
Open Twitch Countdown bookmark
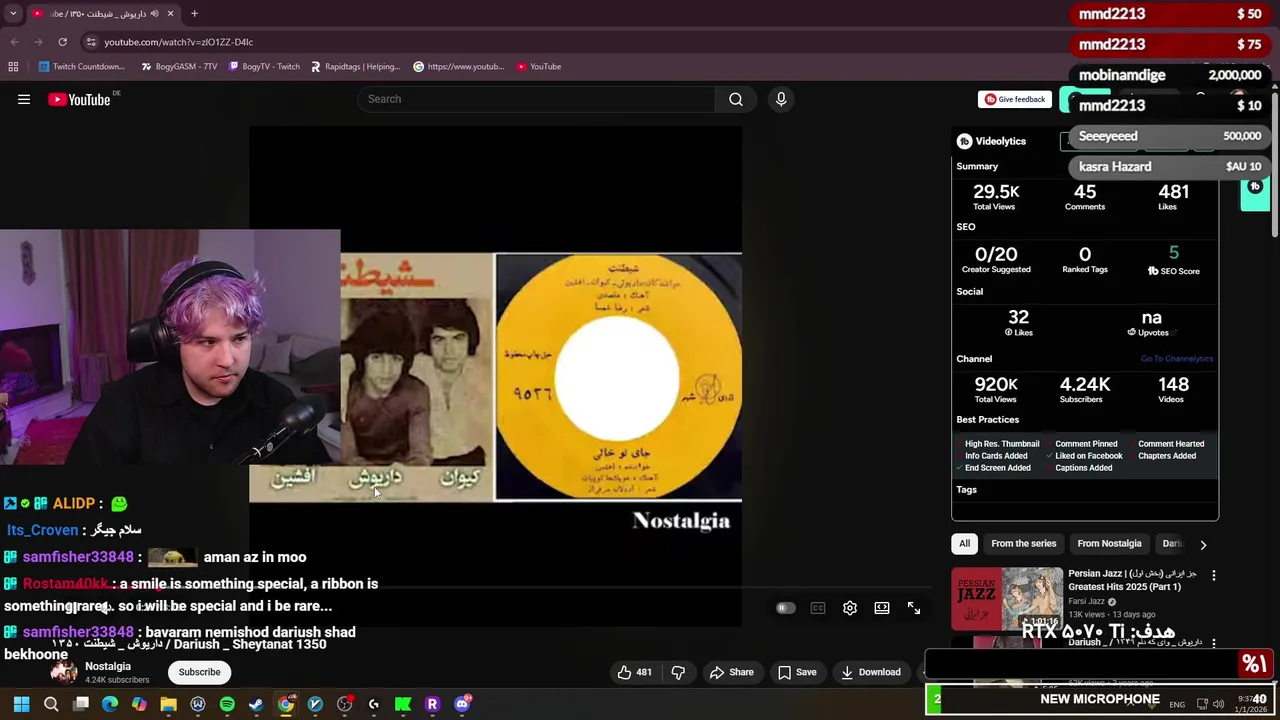coord(82,67)
